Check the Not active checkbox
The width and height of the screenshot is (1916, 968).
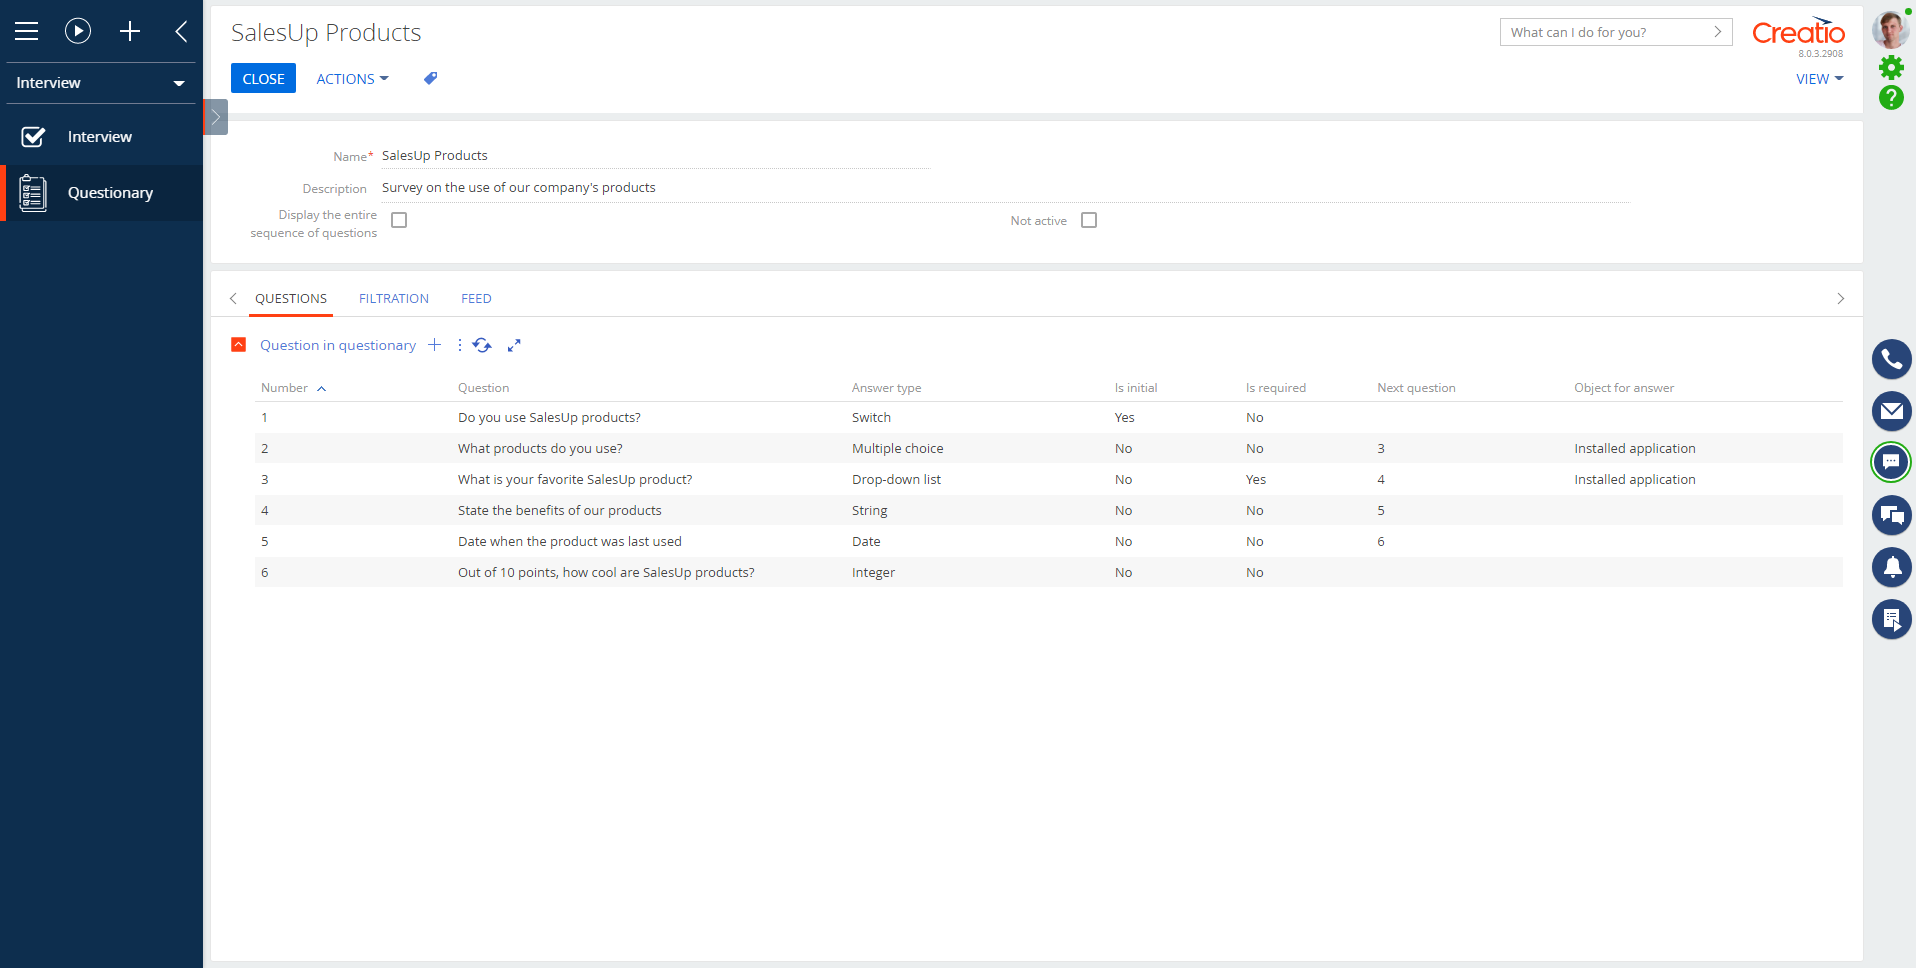pos(1090,219)
